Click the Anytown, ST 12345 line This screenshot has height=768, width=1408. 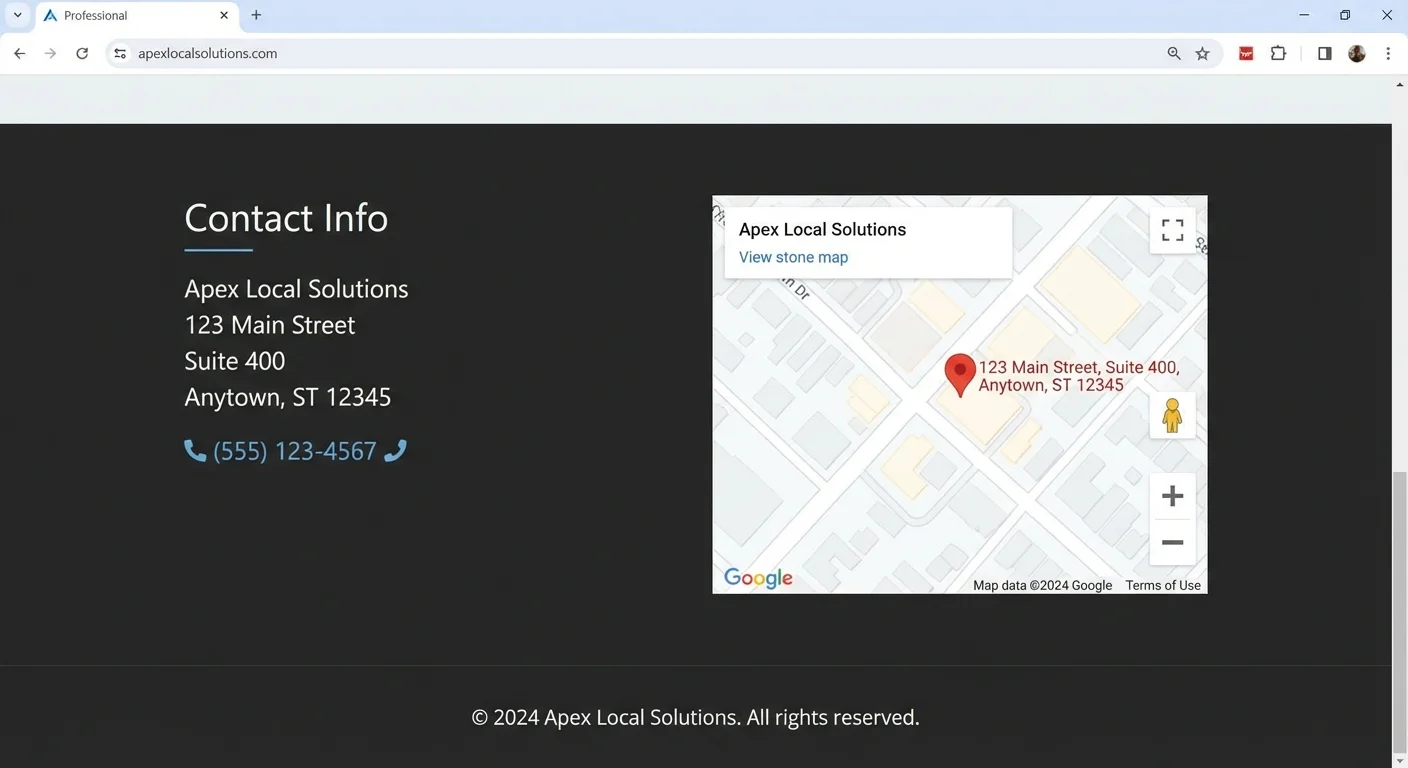[x=288, y=397]
